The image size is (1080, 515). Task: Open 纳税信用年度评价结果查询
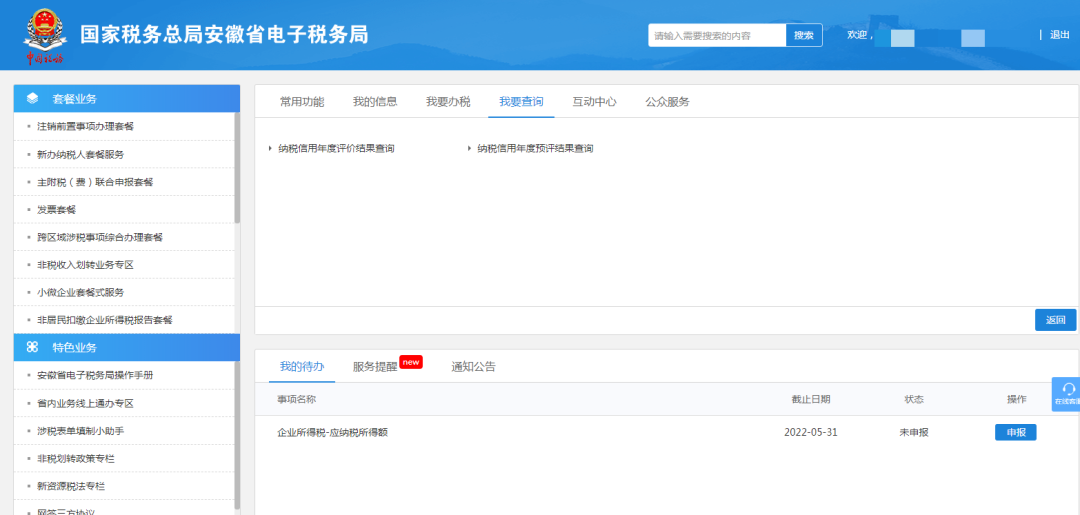tap(336, 148)
